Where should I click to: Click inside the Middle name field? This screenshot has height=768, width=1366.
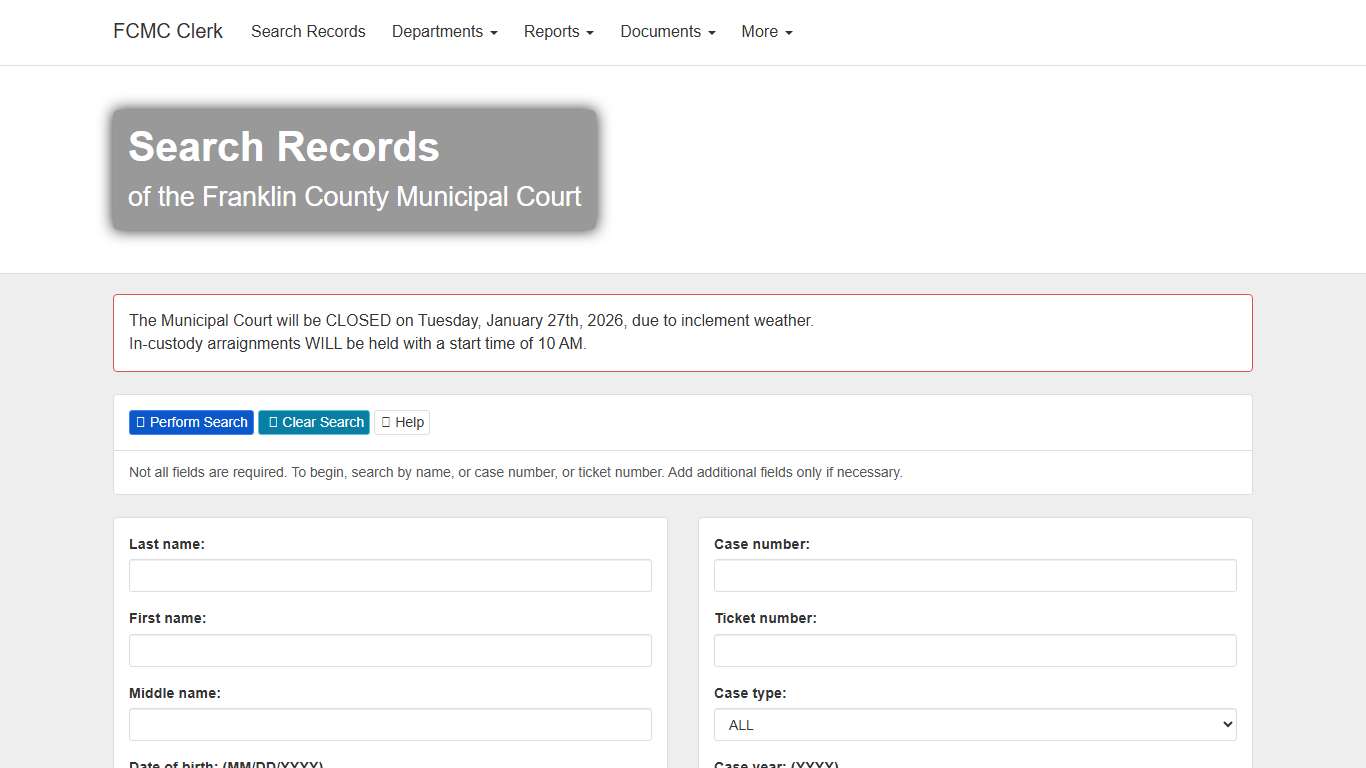(x=390, y=724)
